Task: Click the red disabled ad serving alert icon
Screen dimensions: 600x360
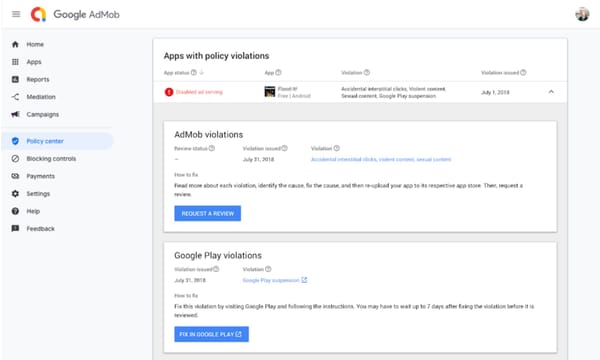Action: [x=169, y=92]
